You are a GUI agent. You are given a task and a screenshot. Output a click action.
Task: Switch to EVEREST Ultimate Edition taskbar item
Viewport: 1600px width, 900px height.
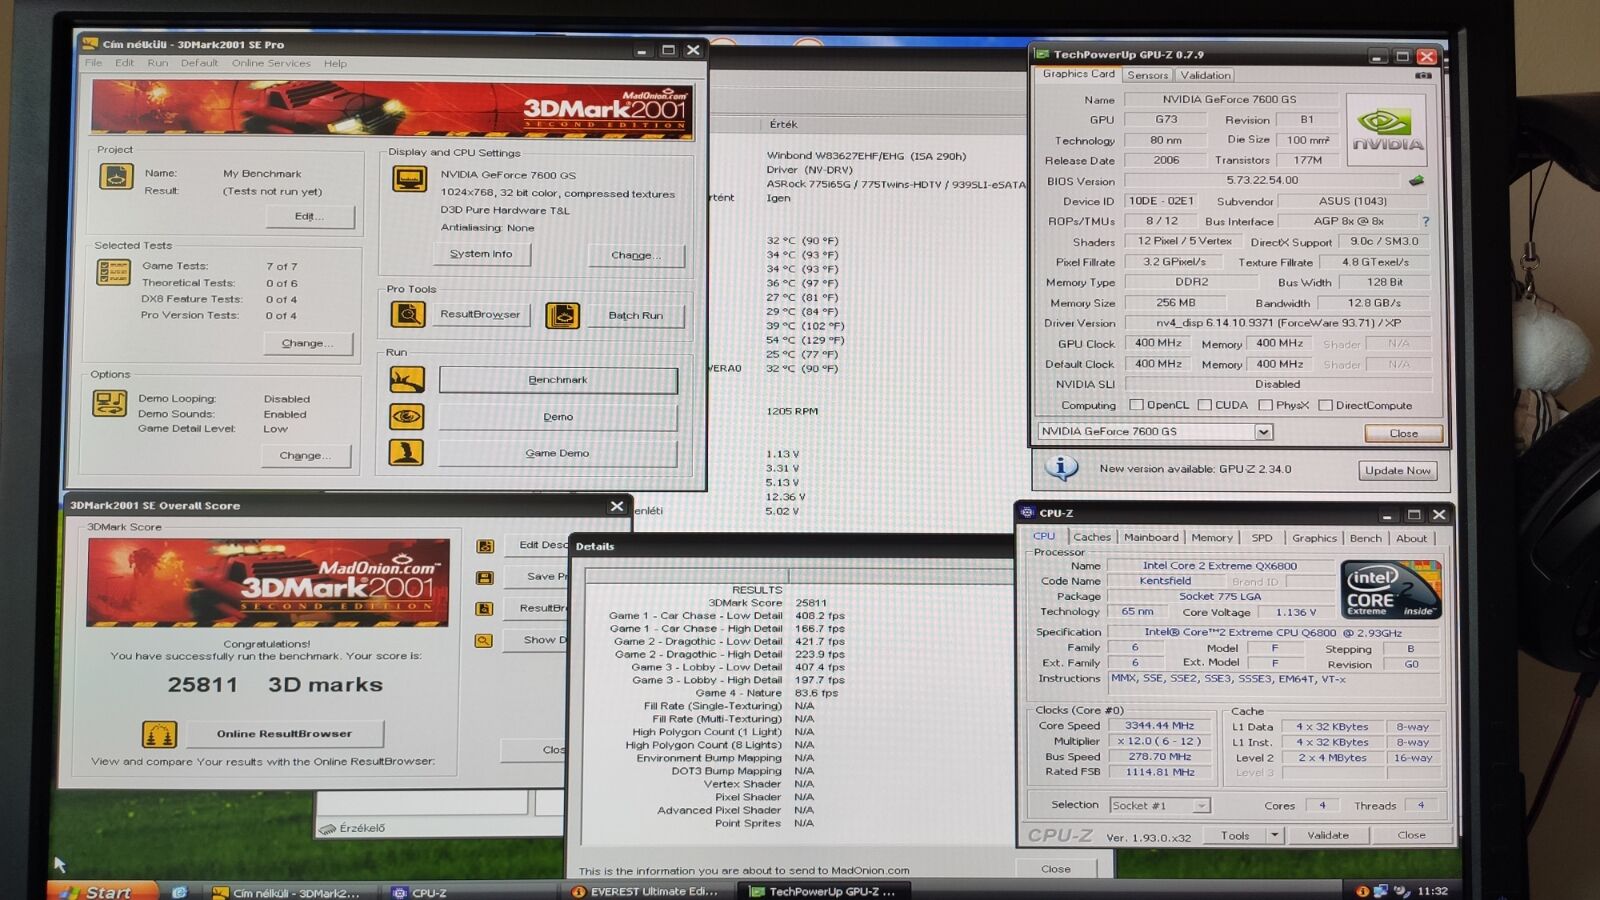[x=645, y=892]
